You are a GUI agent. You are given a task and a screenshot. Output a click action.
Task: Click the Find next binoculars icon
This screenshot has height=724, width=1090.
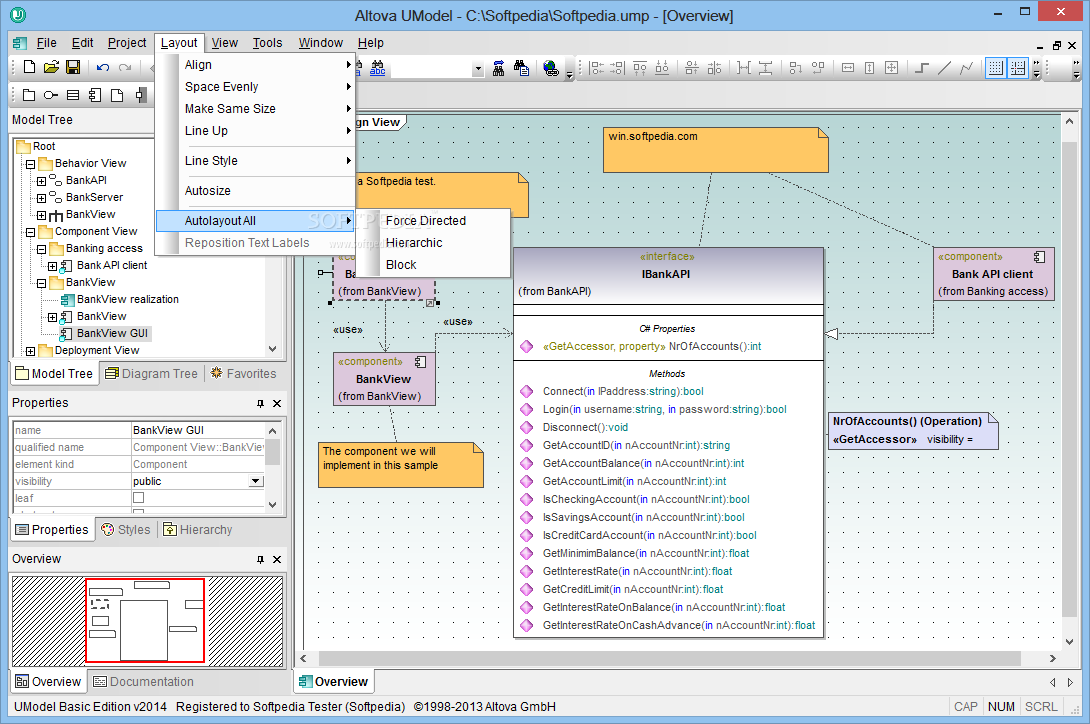[x=498, y=68]
